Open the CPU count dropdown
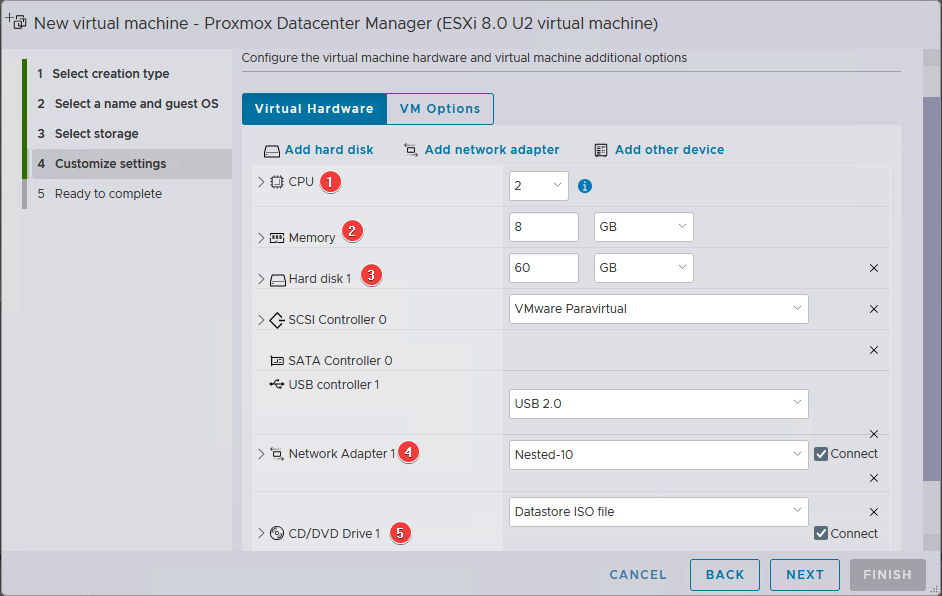This screenshot has height=596, width=942. [538, 186]
